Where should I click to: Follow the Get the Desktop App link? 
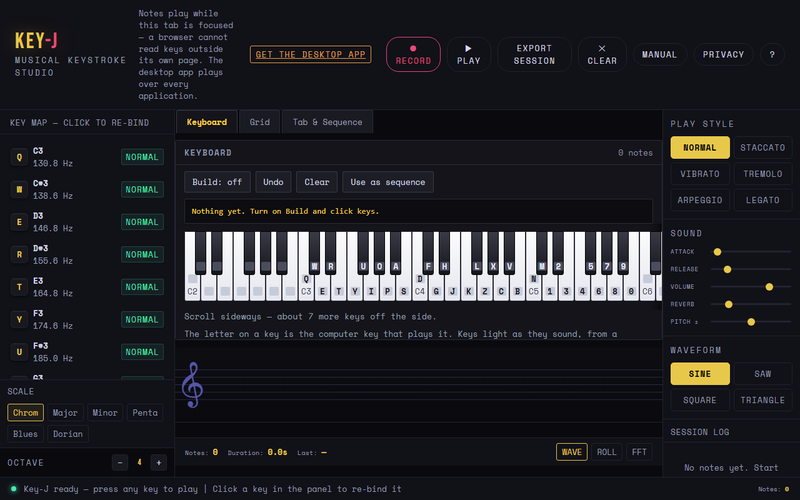[x=310, y=55]
